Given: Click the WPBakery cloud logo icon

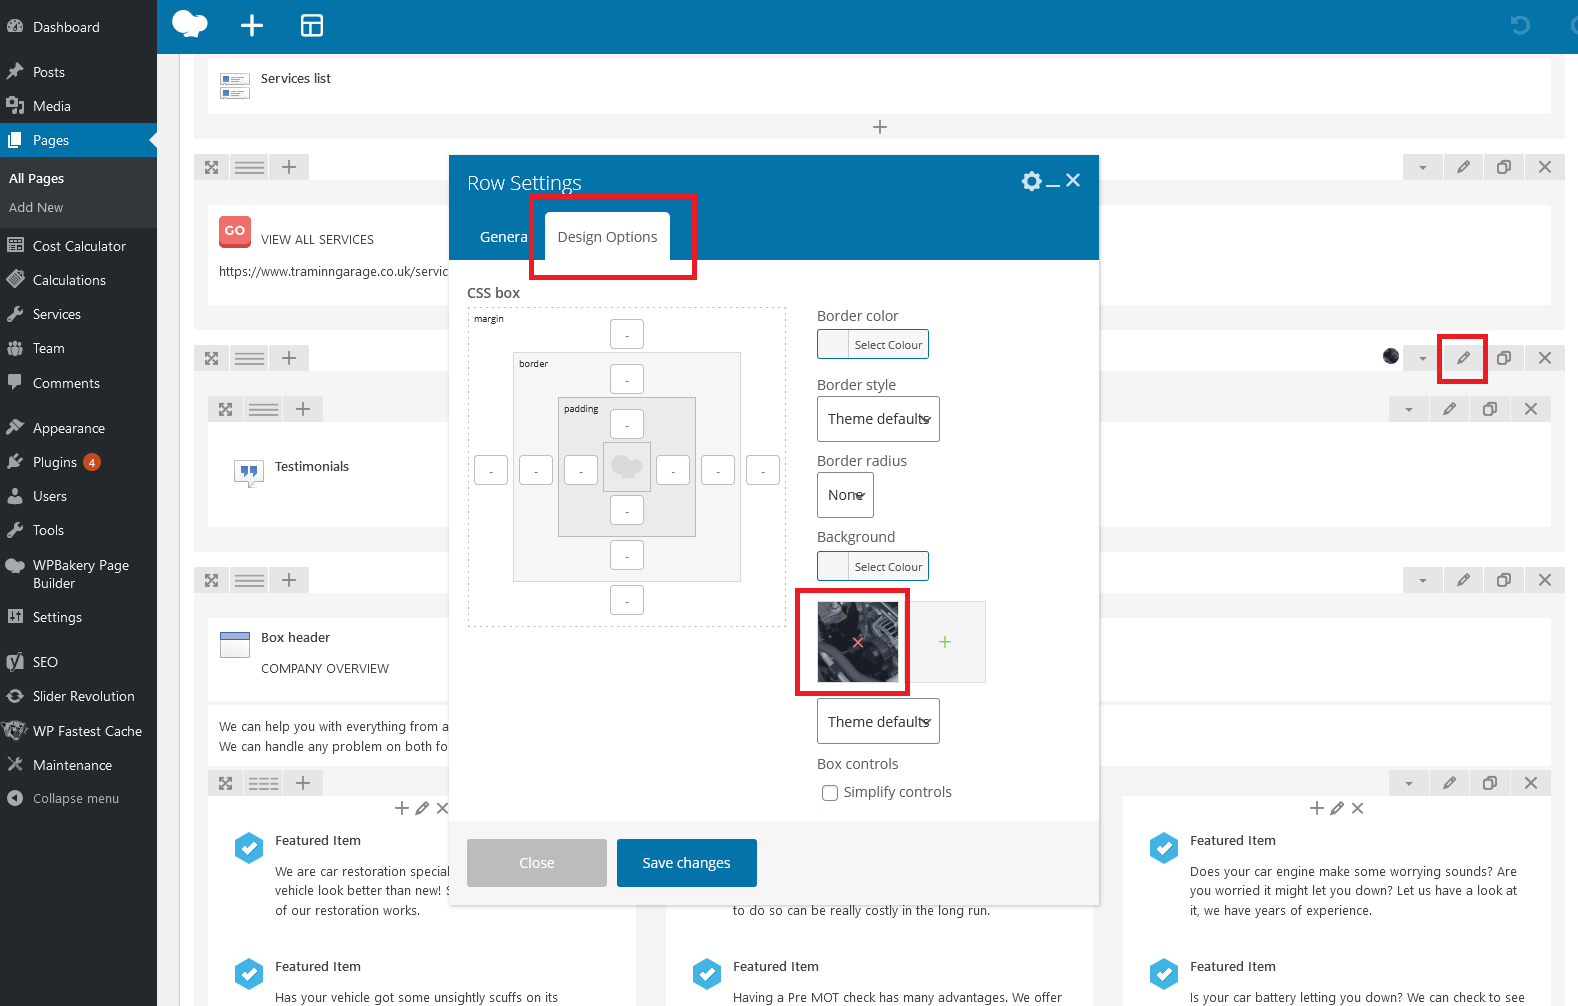Looking at the screenshot, I should click(x=189, y=24).
